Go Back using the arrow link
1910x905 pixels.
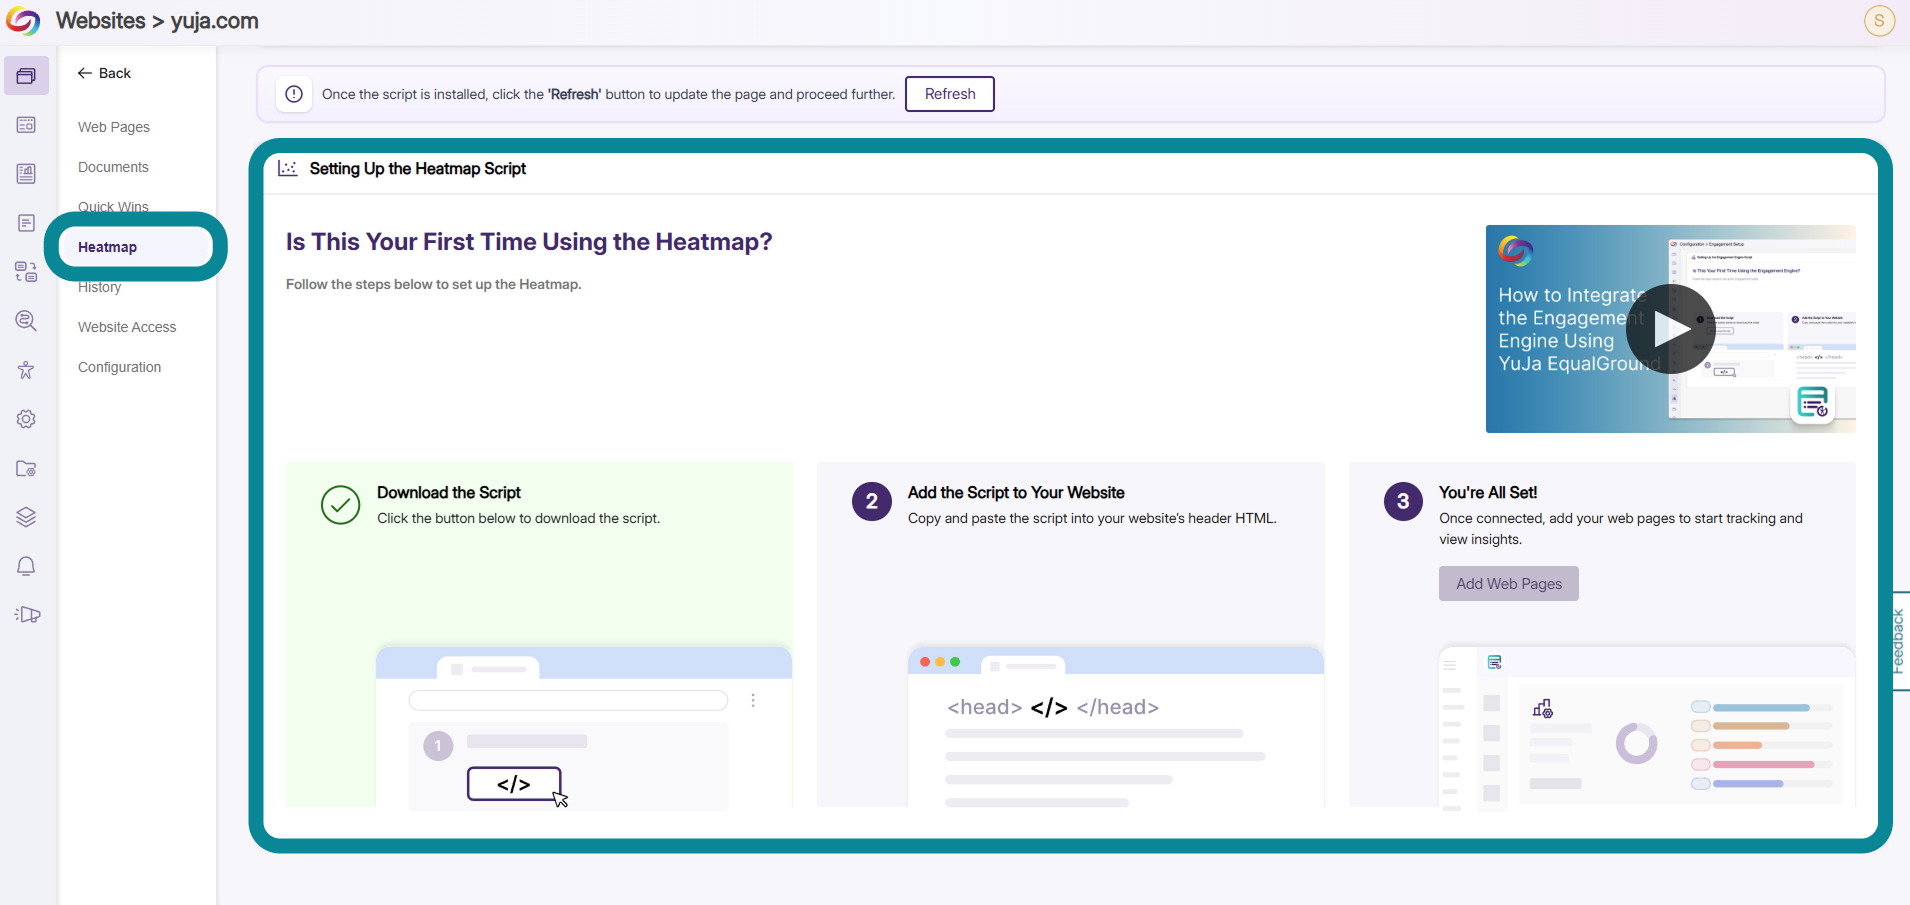point(104,73)
